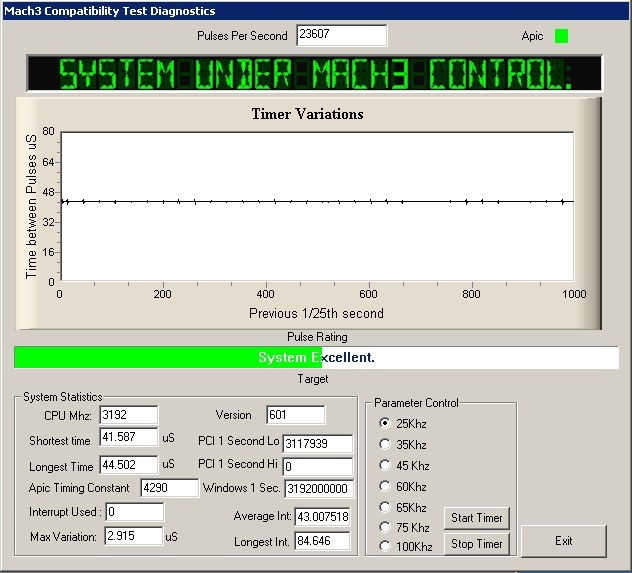Viewport: 632px width, 573px height.
Task: Select the 100Khz radio button
Action: pyautogui.click(x=385, y=546)
